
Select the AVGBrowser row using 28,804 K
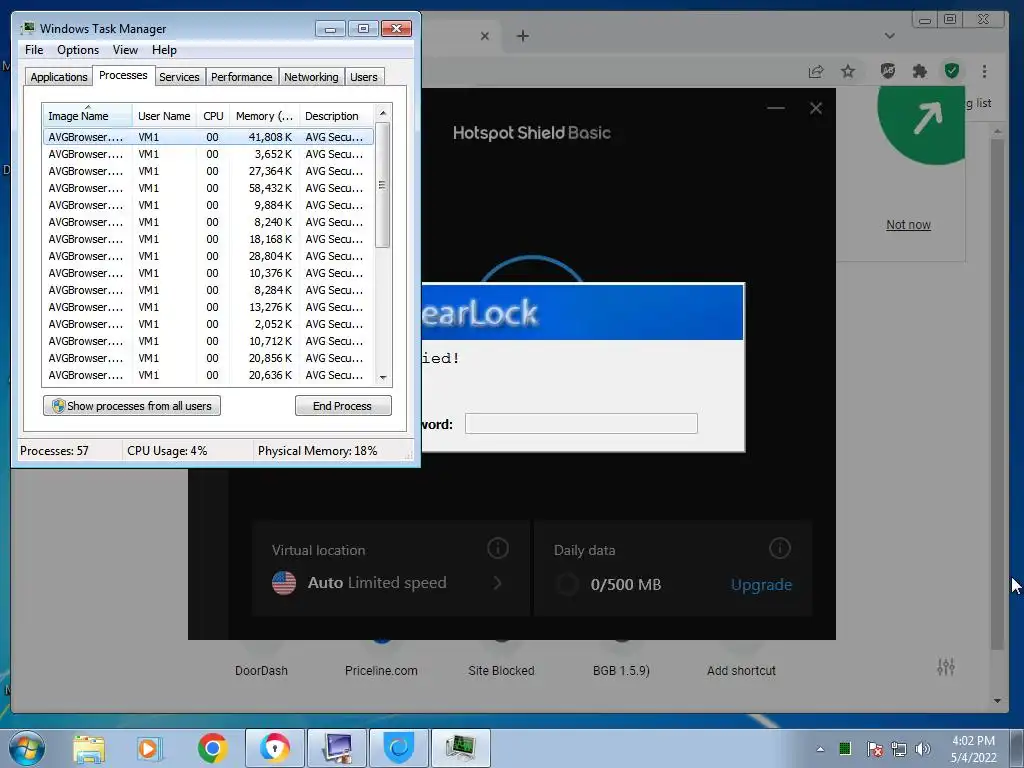point(208,256)
